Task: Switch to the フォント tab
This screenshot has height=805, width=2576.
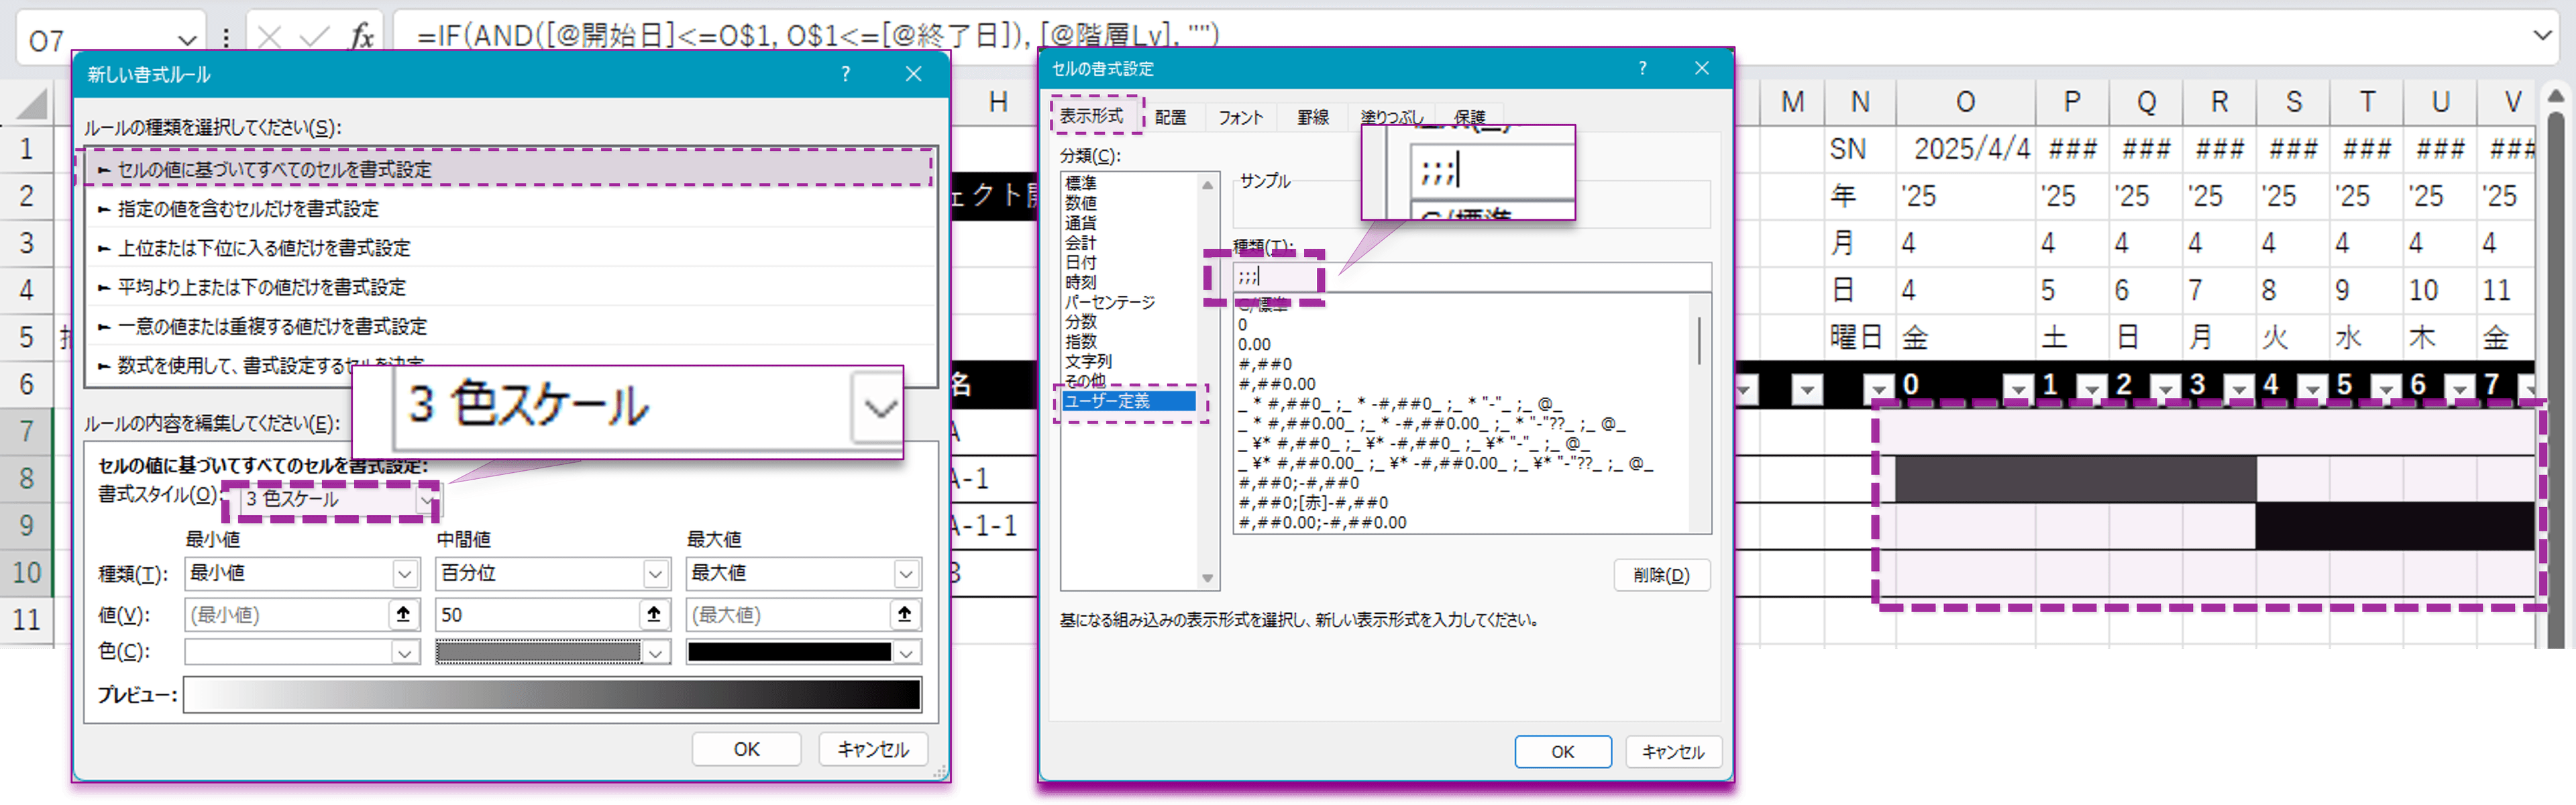Action: click(x=1240, y=118)
